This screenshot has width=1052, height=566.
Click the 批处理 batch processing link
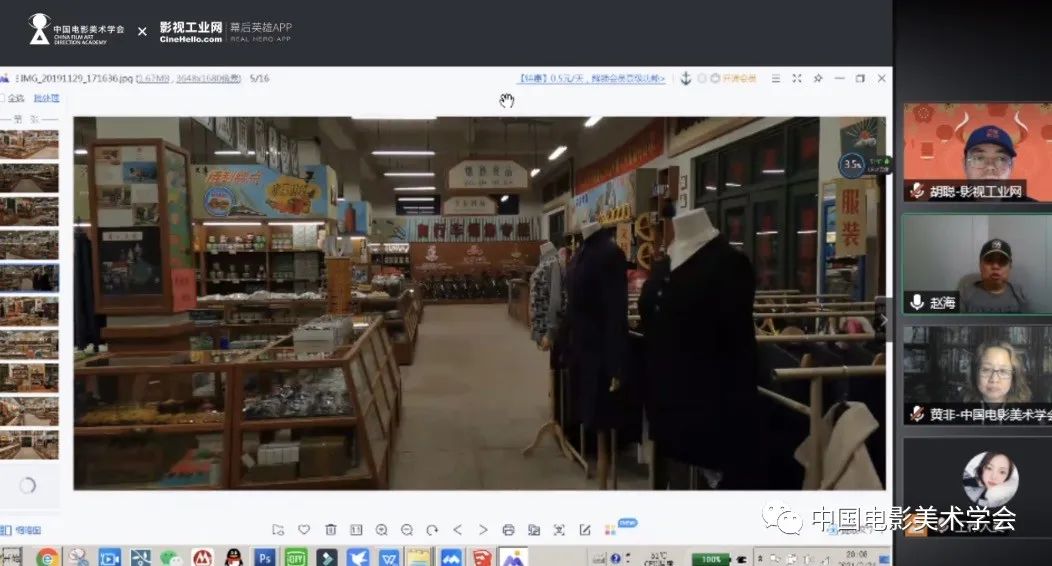click(x=46, y=98)
